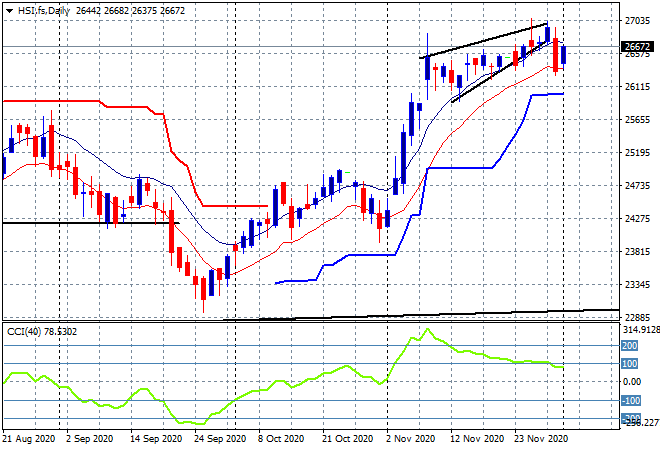Click the 25195 price axis label
This screenshot has width=660, height=450.
pos(637,152)
